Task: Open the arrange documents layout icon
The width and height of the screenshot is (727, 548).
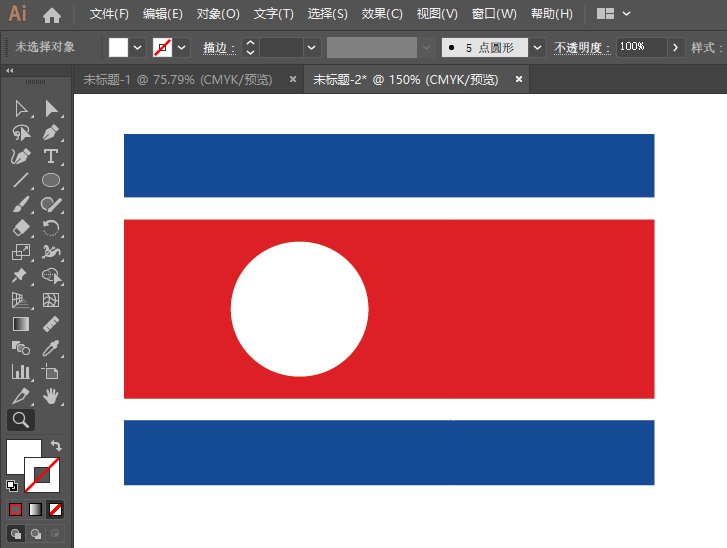Action: tap(605, 14)
